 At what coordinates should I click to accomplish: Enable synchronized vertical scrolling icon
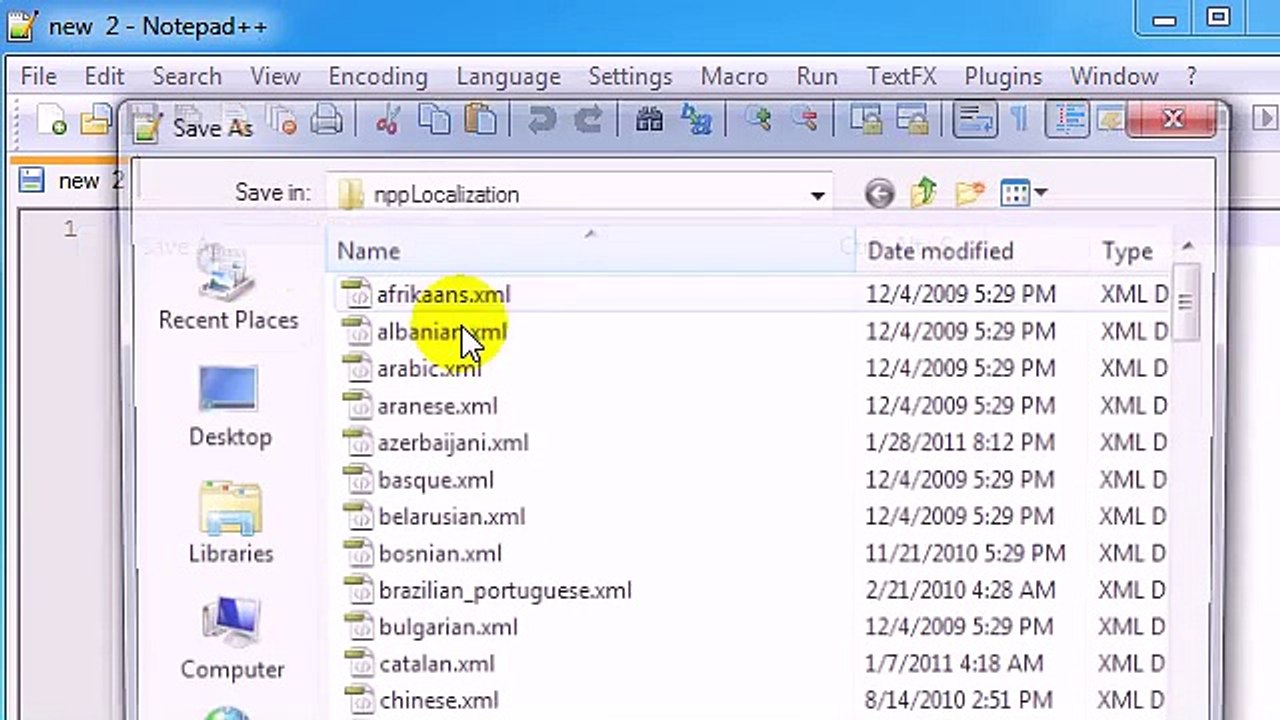pos(864,121)
